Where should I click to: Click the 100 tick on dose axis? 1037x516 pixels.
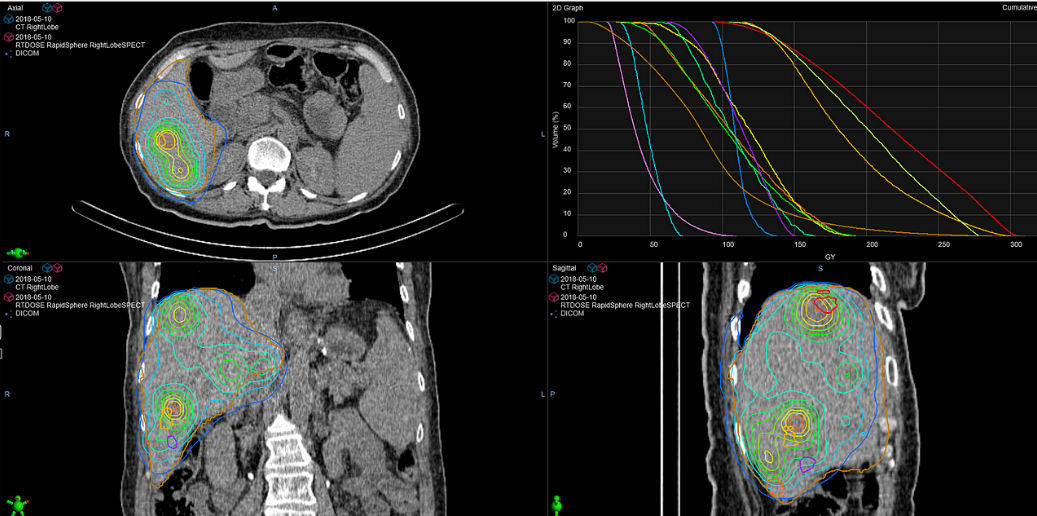727,245
